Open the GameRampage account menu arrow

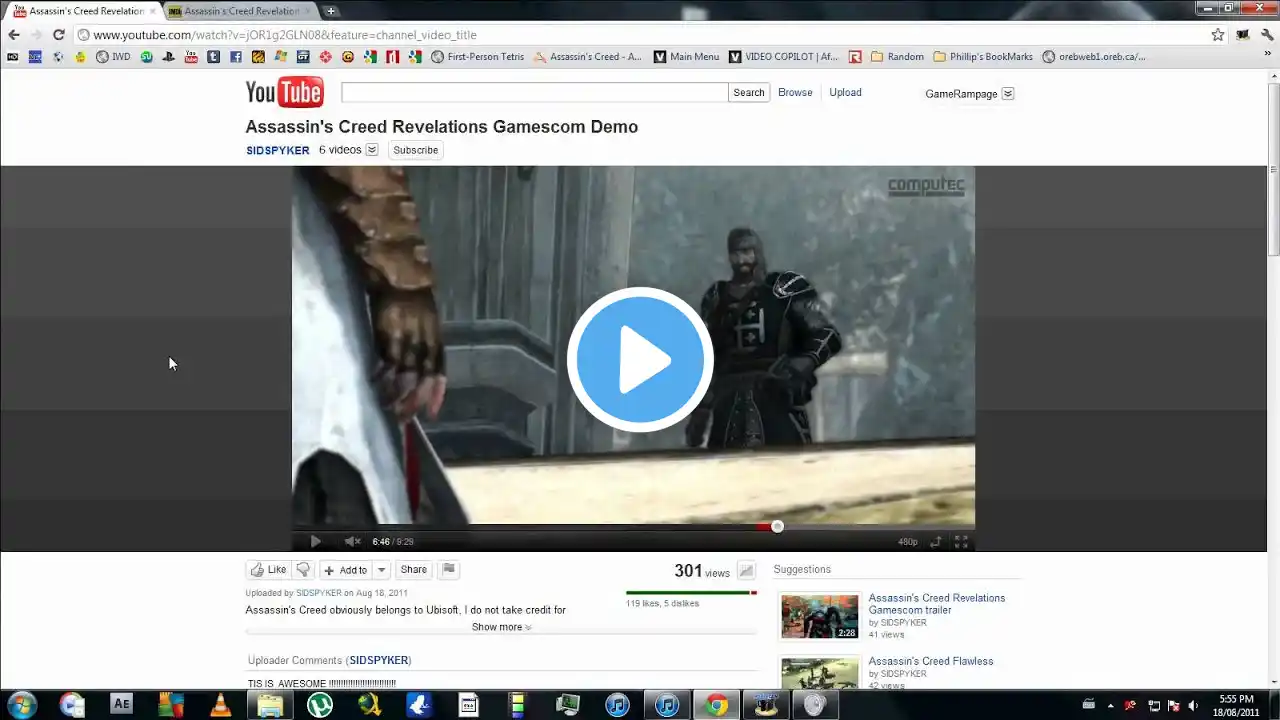pos(1008,94)
